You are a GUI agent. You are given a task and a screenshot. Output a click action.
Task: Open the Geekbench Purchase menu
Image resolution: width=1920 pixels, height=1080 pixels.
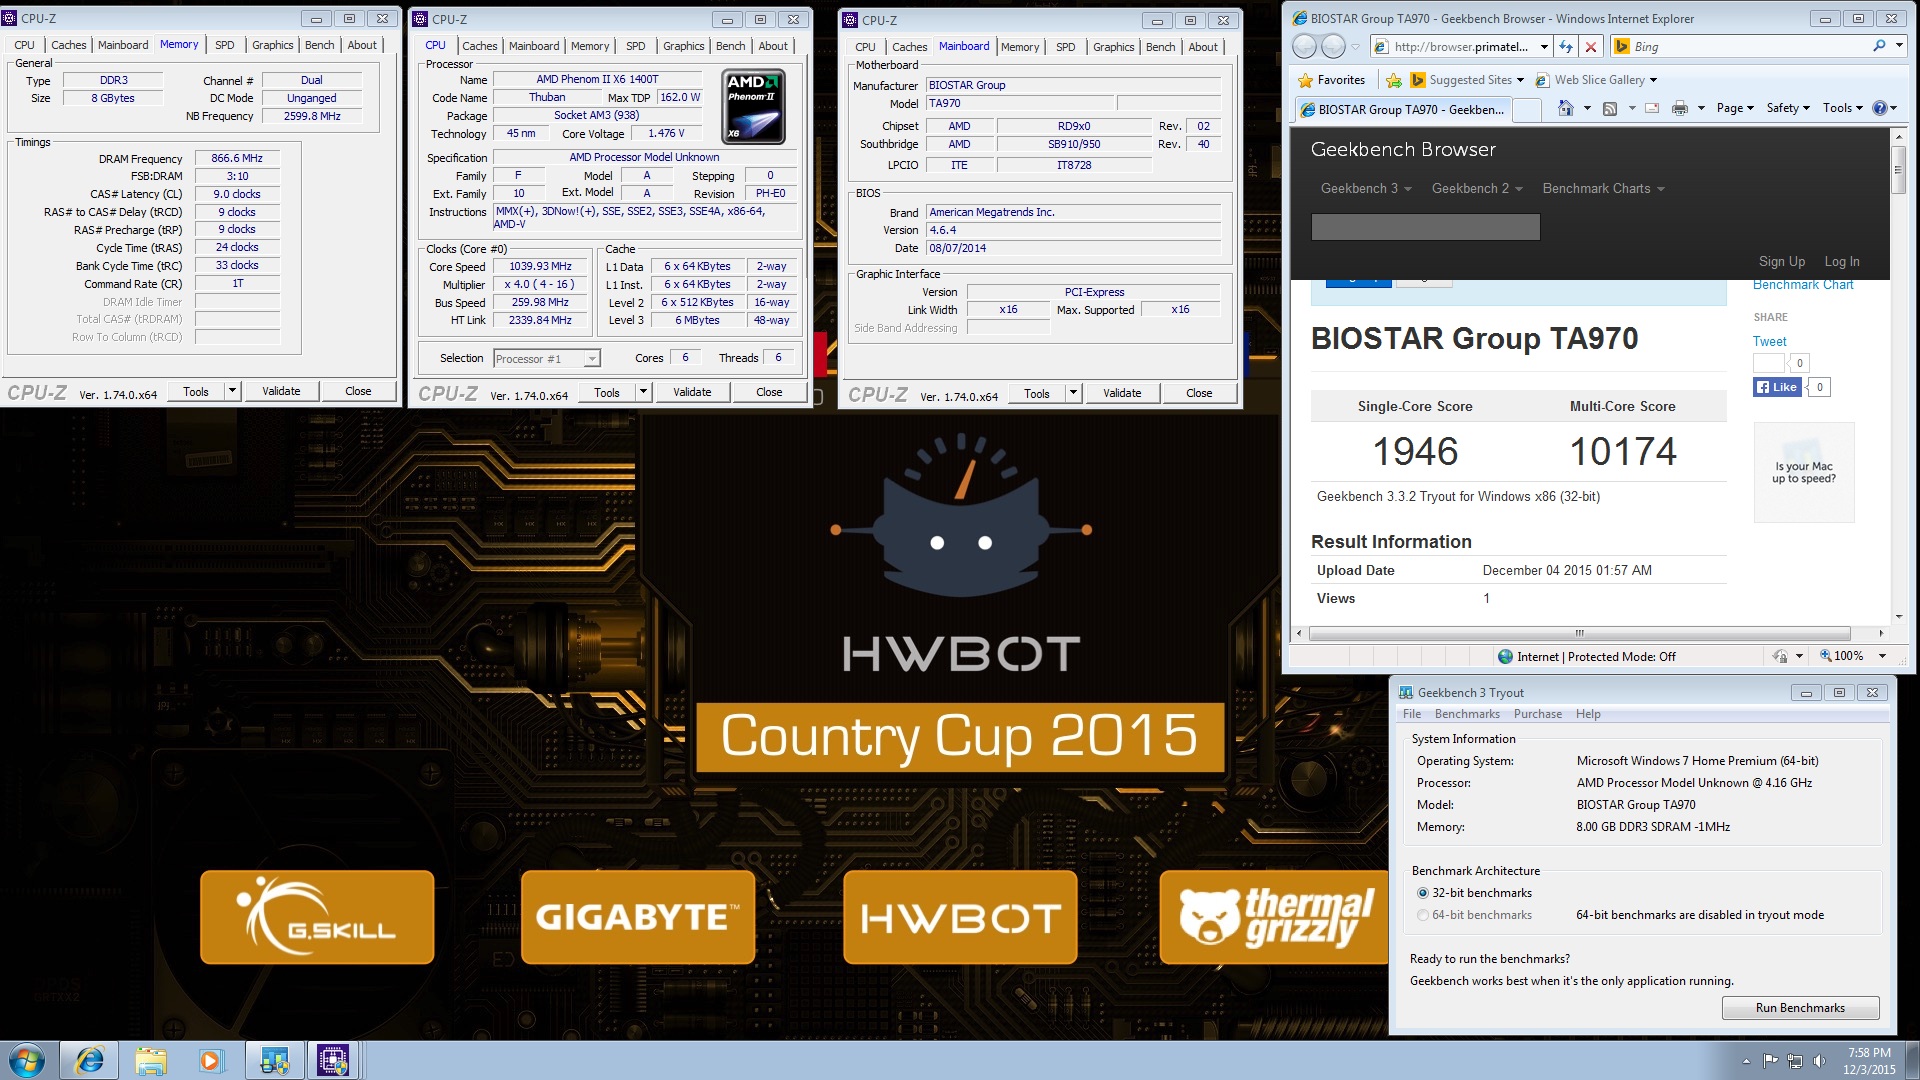click(x=1537, y=714)
